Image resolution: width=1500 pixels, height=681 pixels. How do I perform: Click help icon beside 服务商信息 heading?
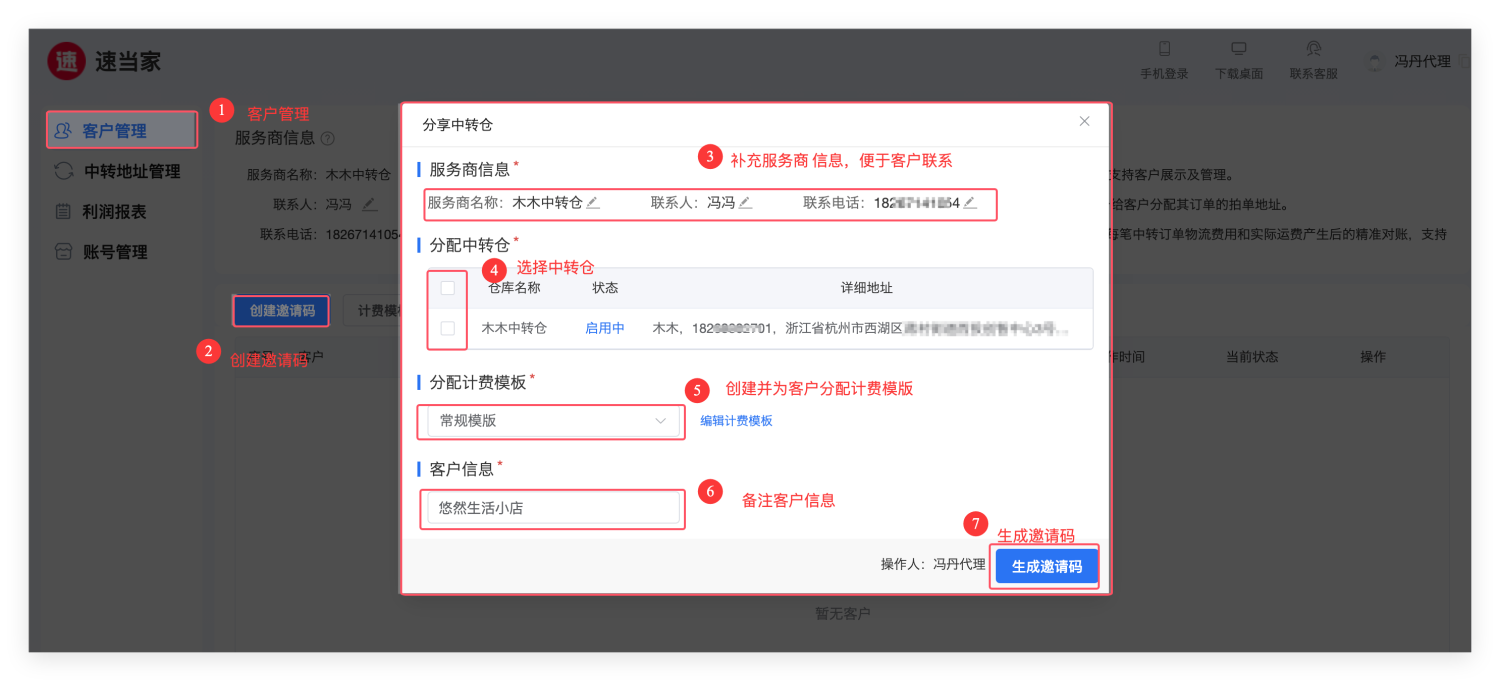[x=327, y=139]
